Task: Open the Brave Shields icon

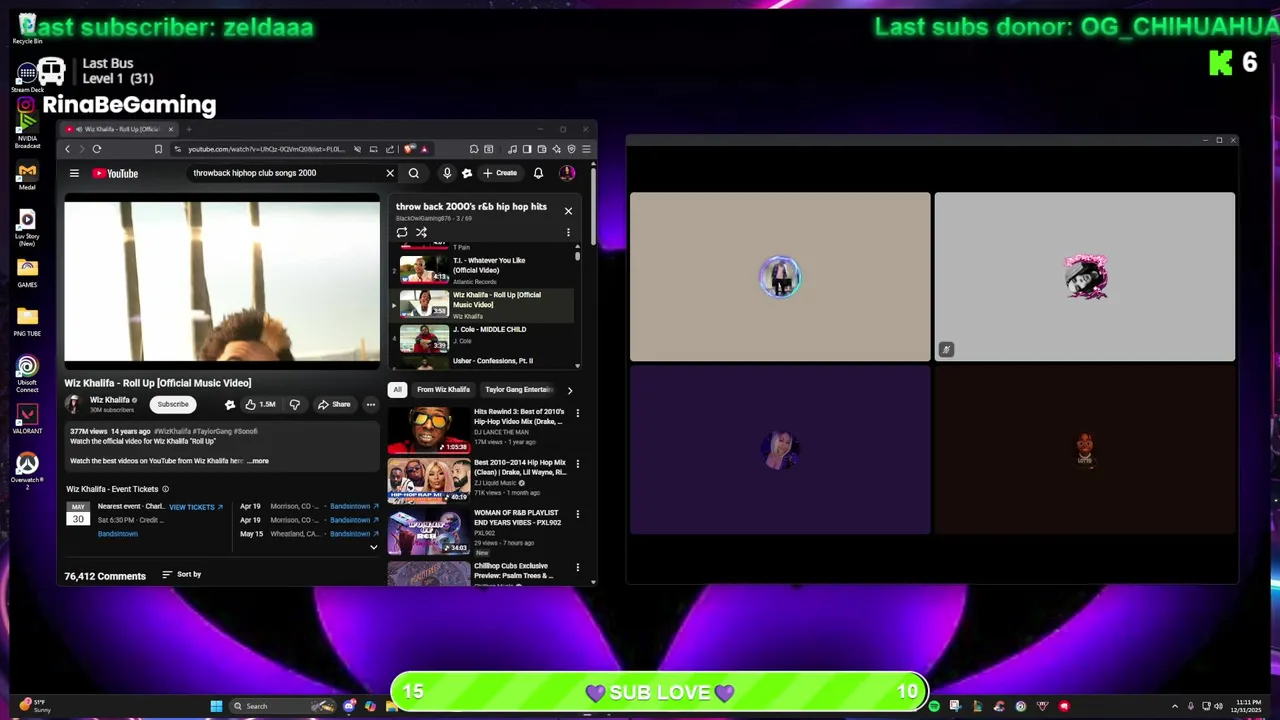Action: click(409, 149)
